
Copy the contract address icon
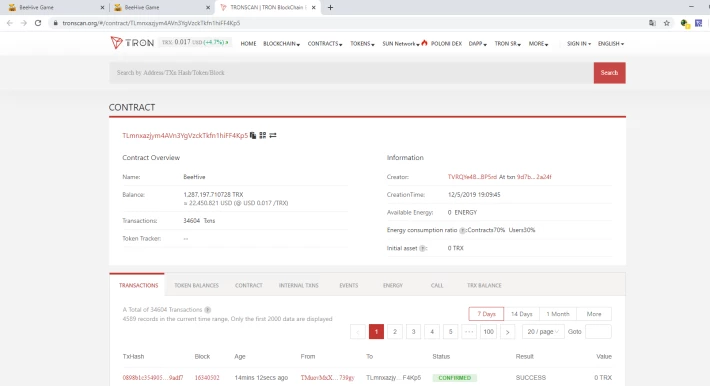(253, 135)
